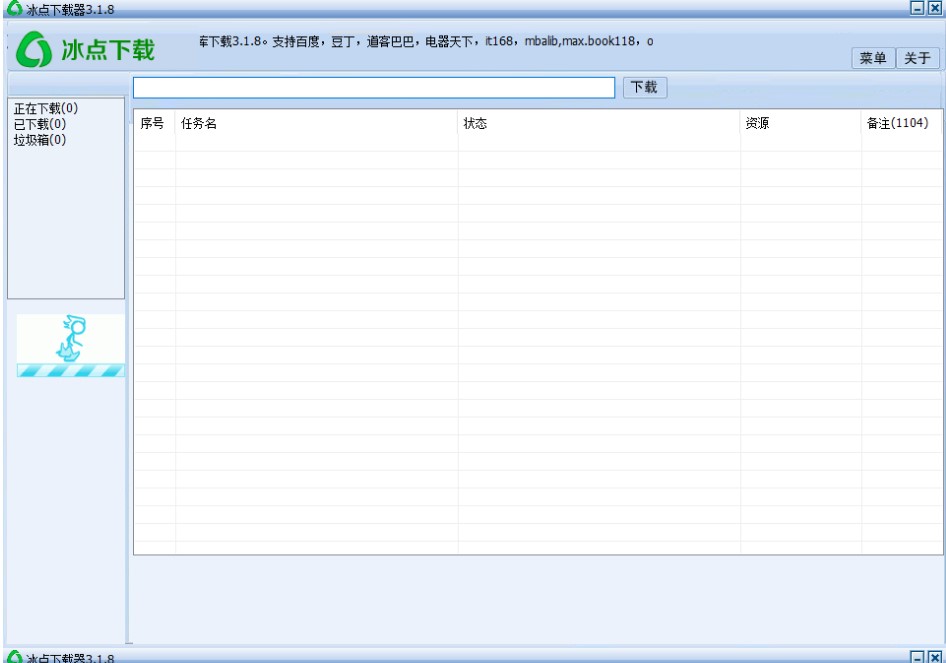The image size is (946, 663).
Task: Select 已下载(0) in the sidebar
Action: (40, 124)
